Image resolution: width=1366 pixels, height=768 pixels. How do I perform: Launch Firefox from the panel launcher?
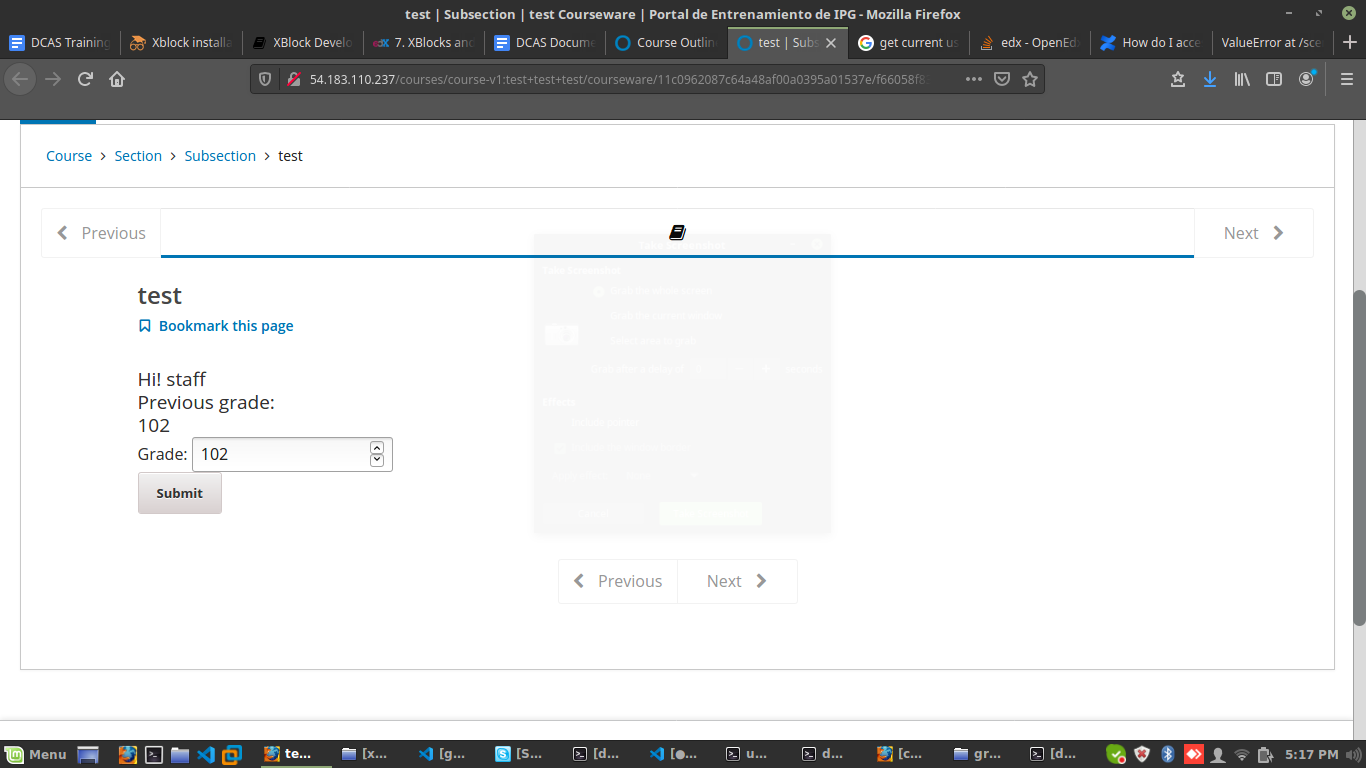pos(128,755)
